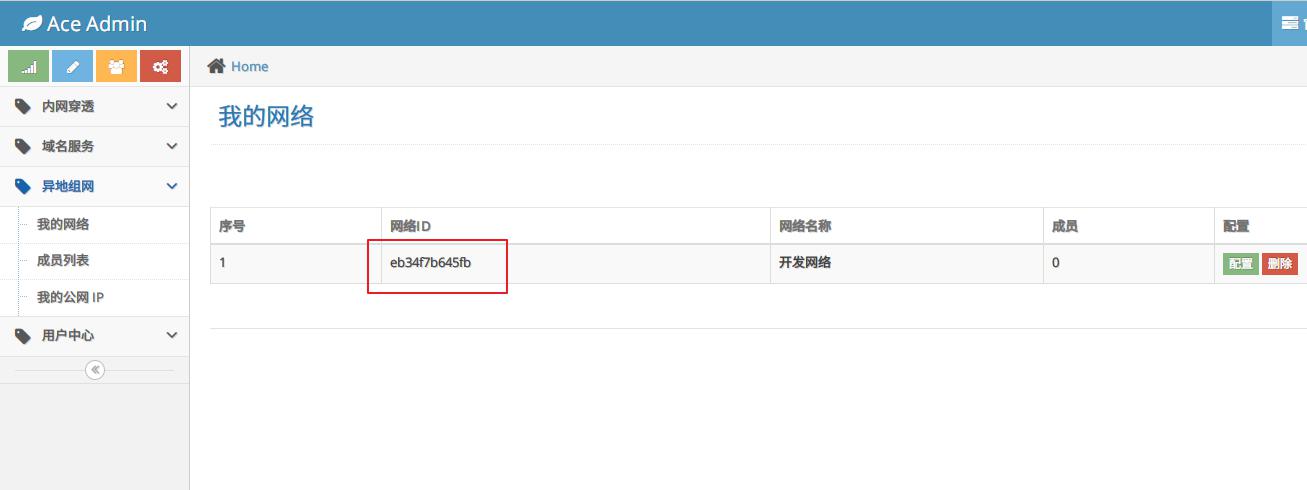Viewport: 1307px width, 490px height.
Task: Go to 成员列表 submenu item
Action: point(63,261)
